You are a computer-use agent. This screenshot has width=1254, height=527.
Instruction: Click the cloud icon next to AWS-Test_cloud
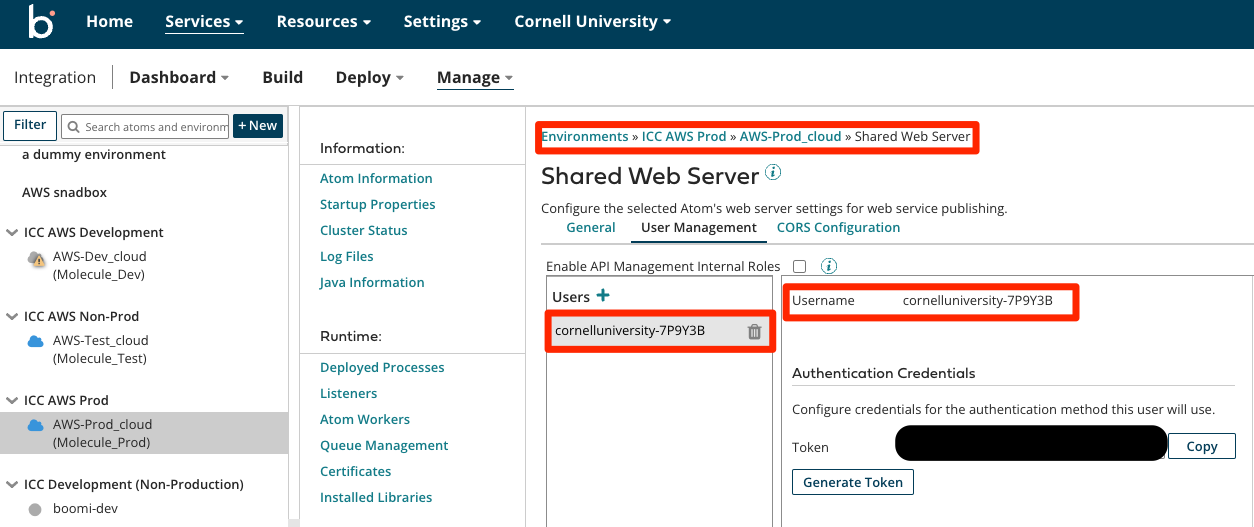36,341
